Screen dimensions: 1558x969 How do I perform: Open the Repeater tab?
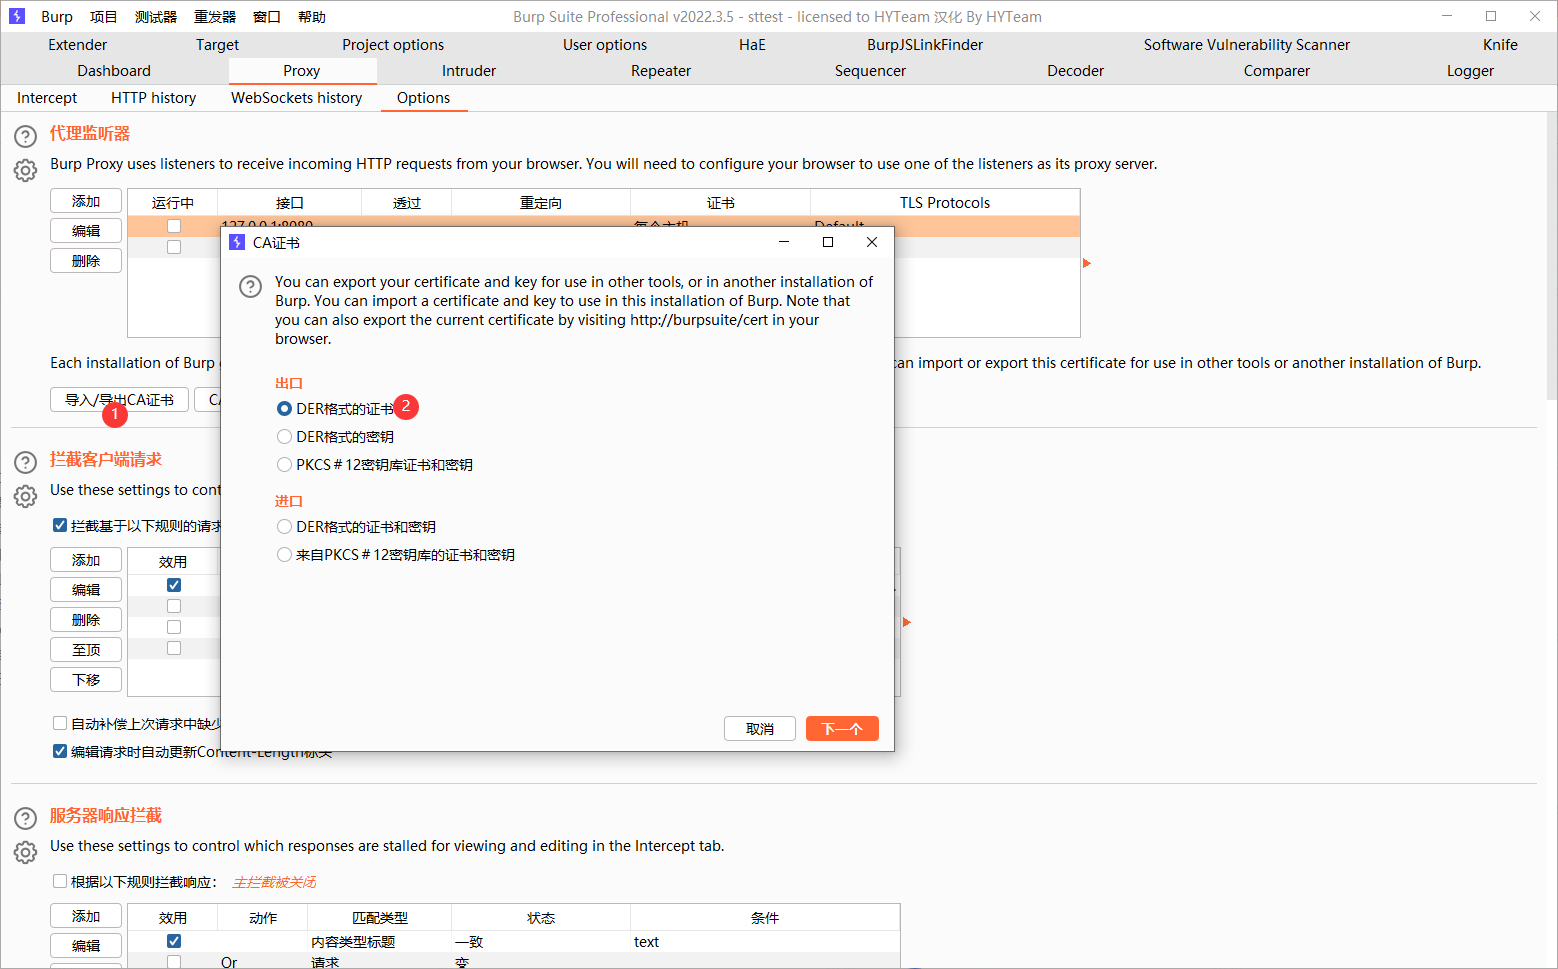[x=661, y=71]
